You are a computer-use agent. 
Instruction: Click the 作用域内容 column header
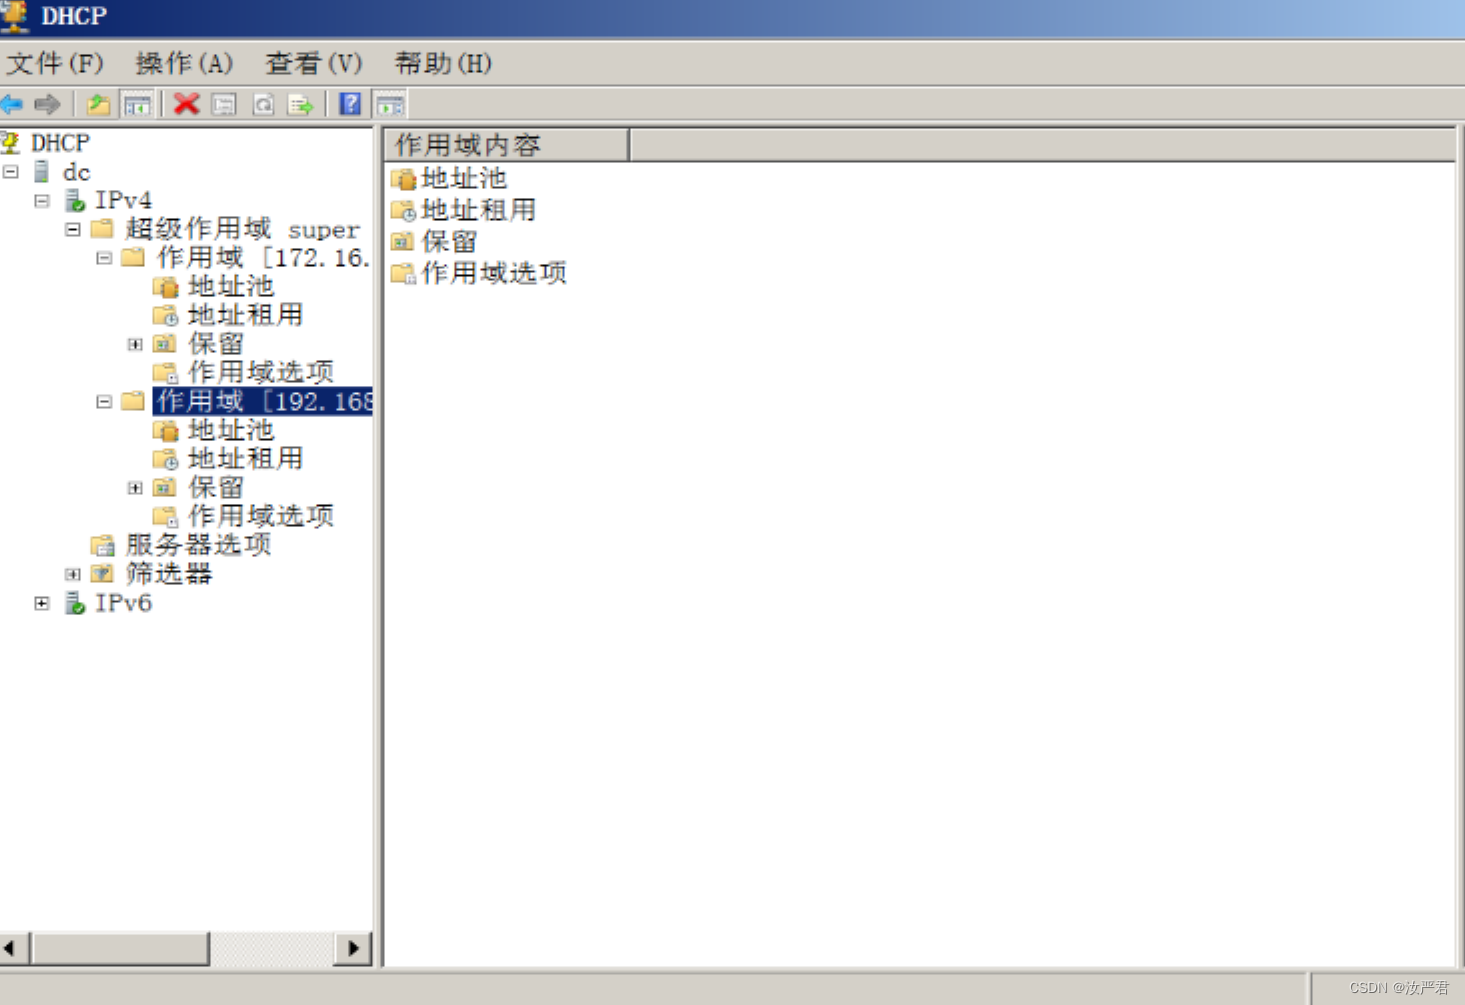tap(470, 144)
